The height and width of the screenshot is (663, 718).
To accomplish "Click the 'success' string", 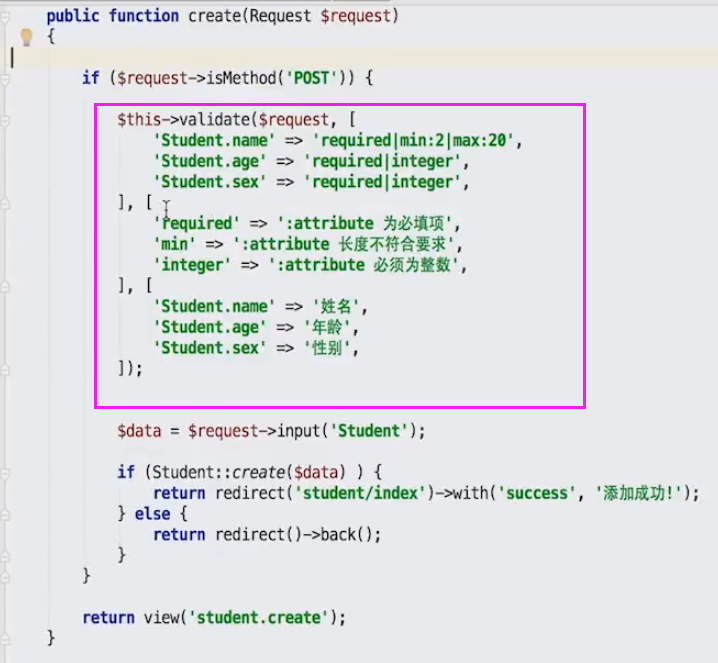I will (537, 494).
